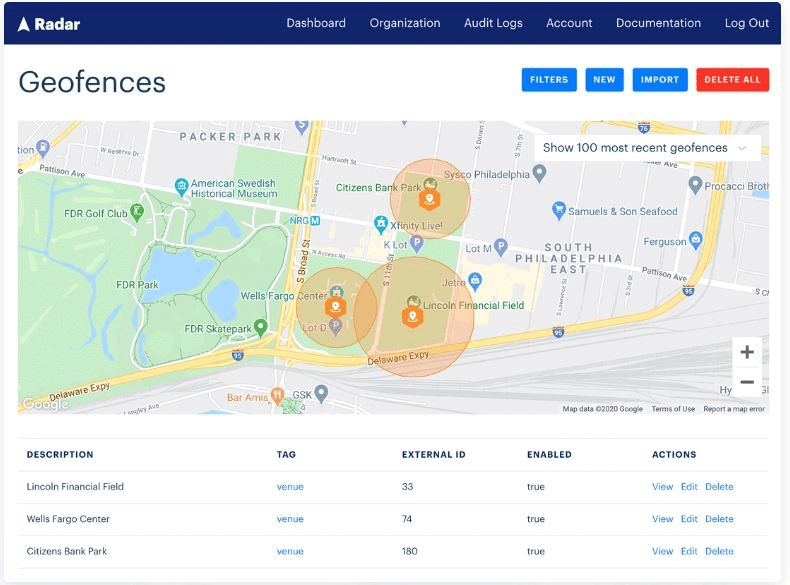
Task: Click the orange Wells Fargo Center geofence marker
Action: pos(336,307)
